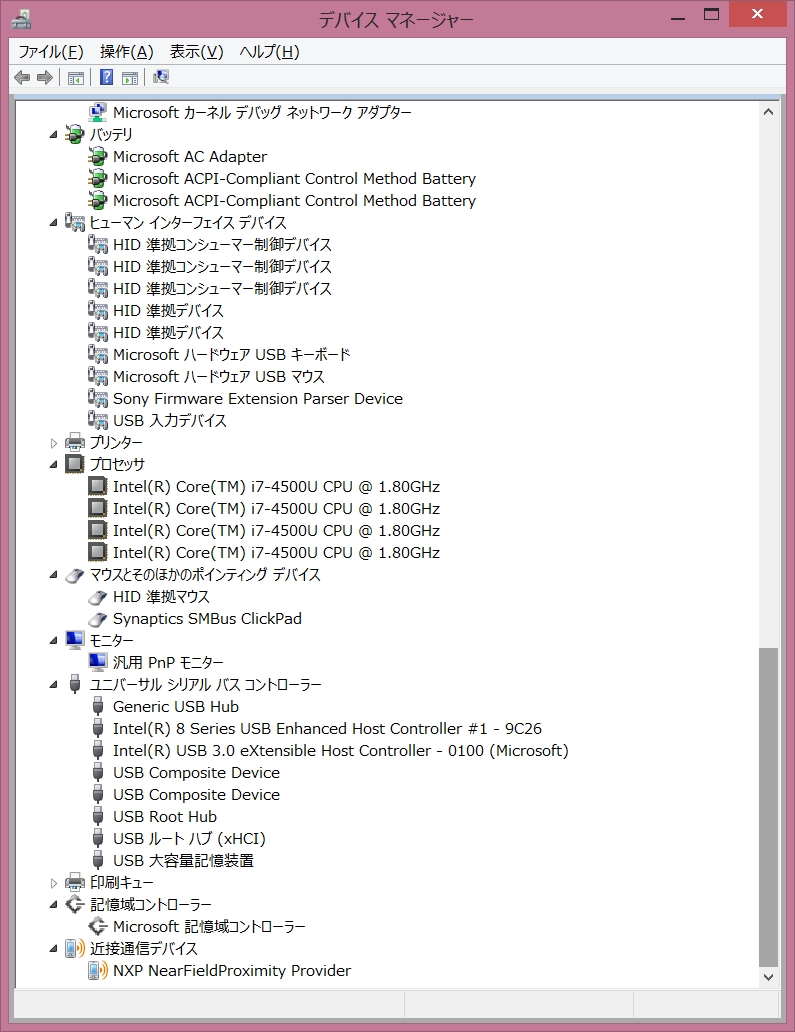The height and width of the screenshot is (1032, 795).
Task: Click the icon beside Generic USB Hub
Action: 98,707
